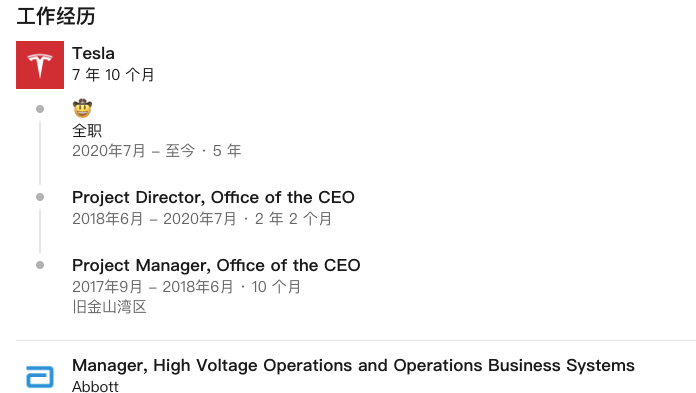Click the cowboy hat emoji job title
This screenshot has height=393, width=696.
[x=83, y=108]
